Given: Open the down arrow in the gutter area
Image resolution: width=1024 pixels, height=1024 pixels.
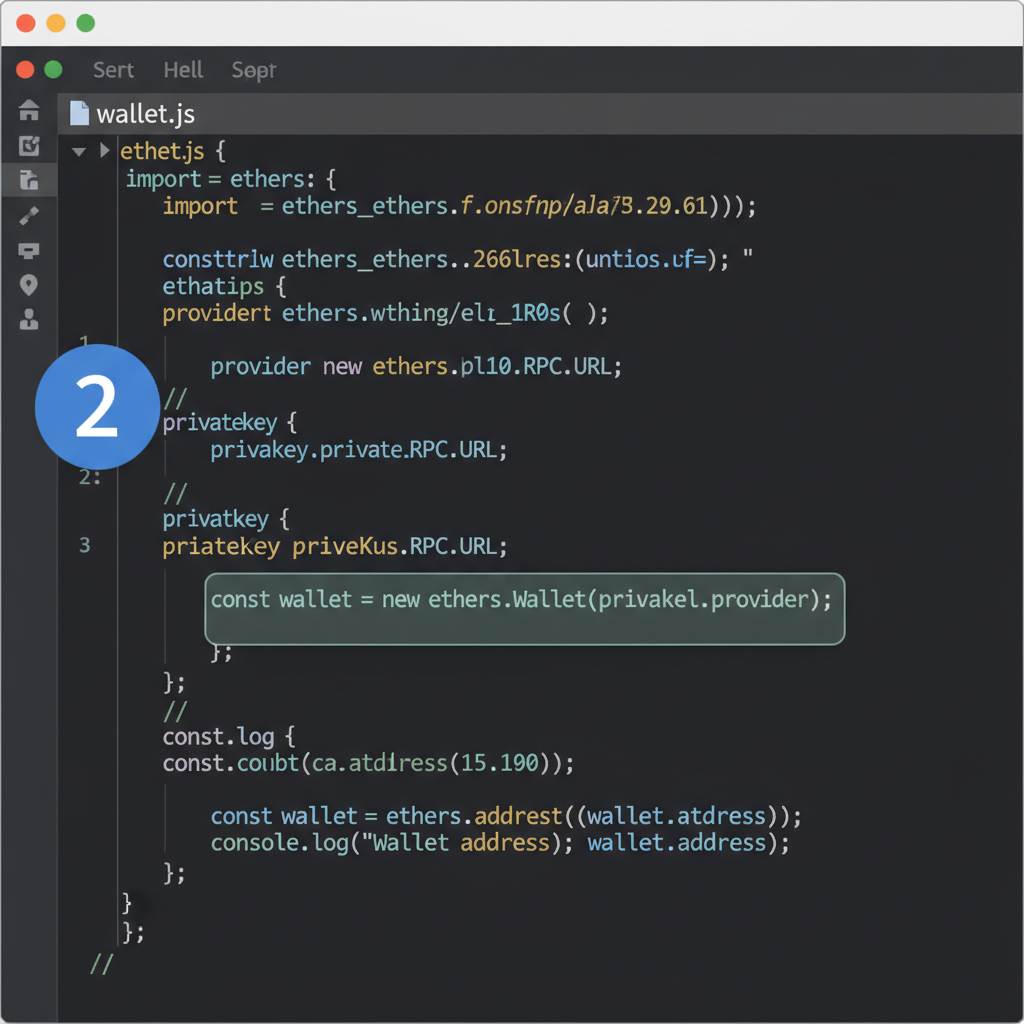Looking at the screenshot, I should (80, 151).
